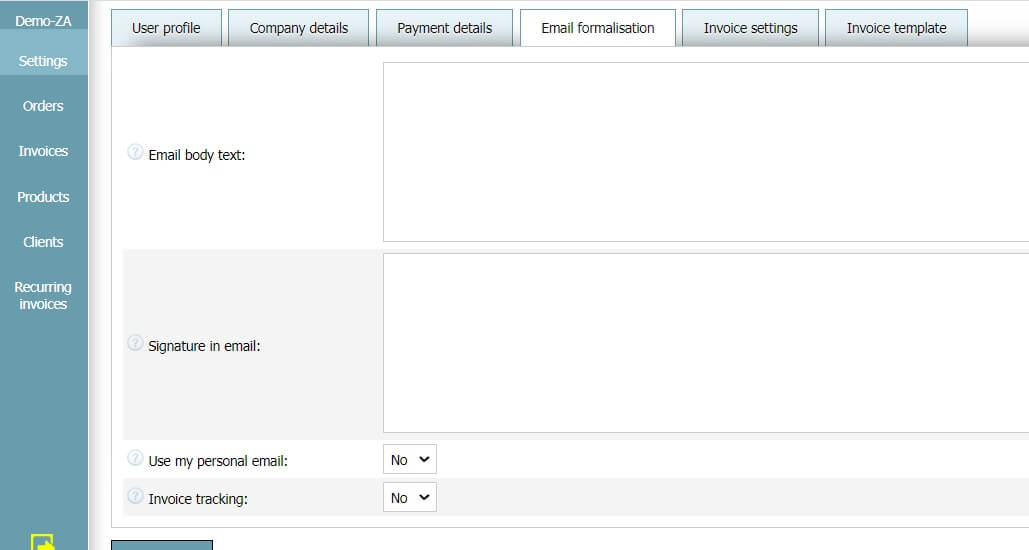Image resolution: width=1029 pixels, height=550 pixels.
Task: Open Orders in the sidebar
Action: (43, 106)
